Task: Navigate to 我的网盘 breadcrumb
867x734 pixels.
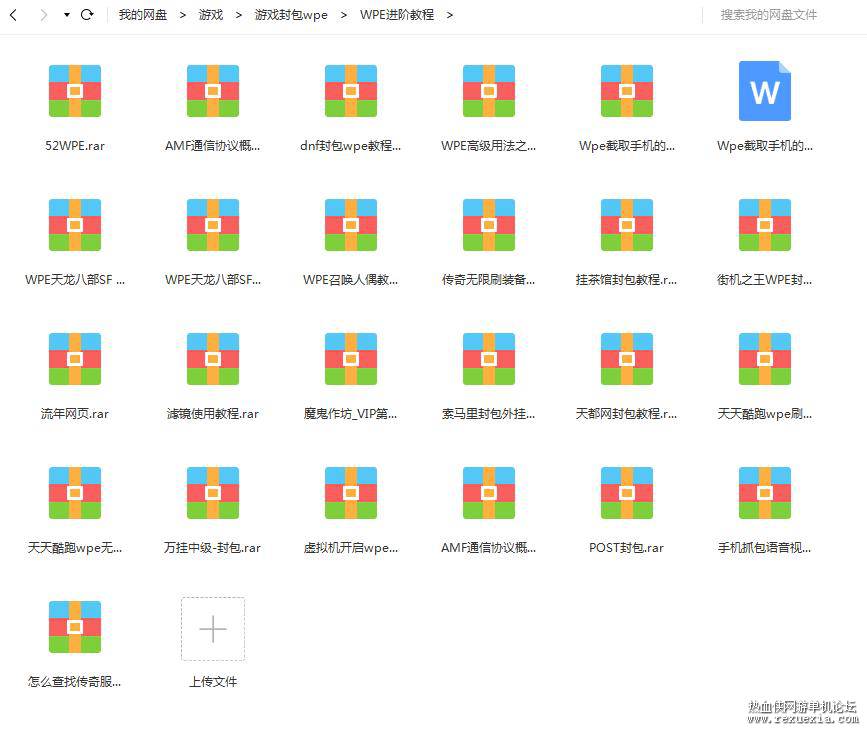Action: [x=143, y=15]
